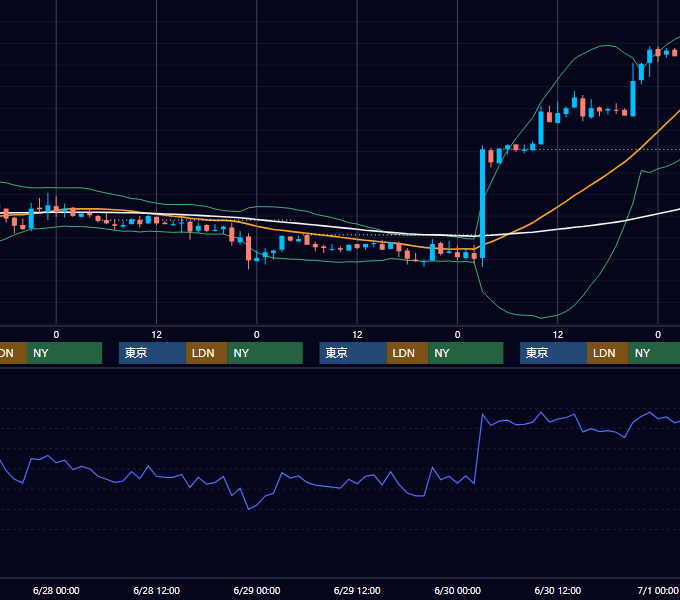Click the 東京 session block for 6/30
The width and height of the screenshot is (680, 600).
pyautogui.click(x=553, y=353)
